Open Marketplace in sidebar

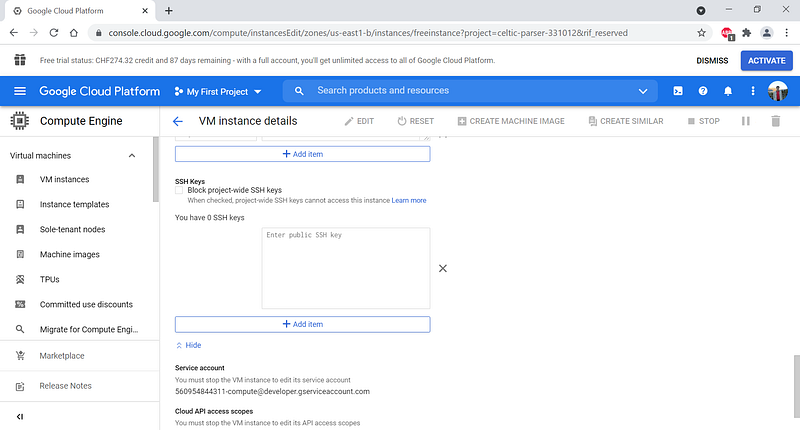click(62, 356)
